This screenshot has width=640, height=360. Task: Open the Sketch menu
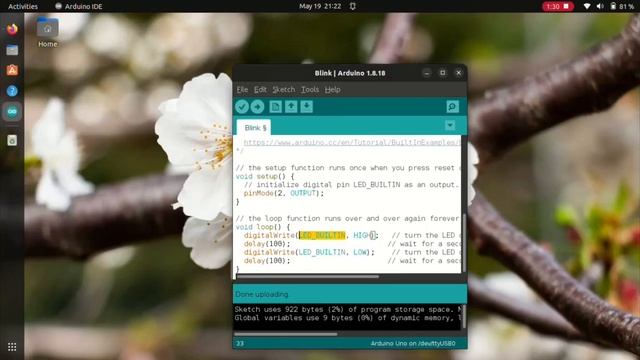tap(283, 89)
